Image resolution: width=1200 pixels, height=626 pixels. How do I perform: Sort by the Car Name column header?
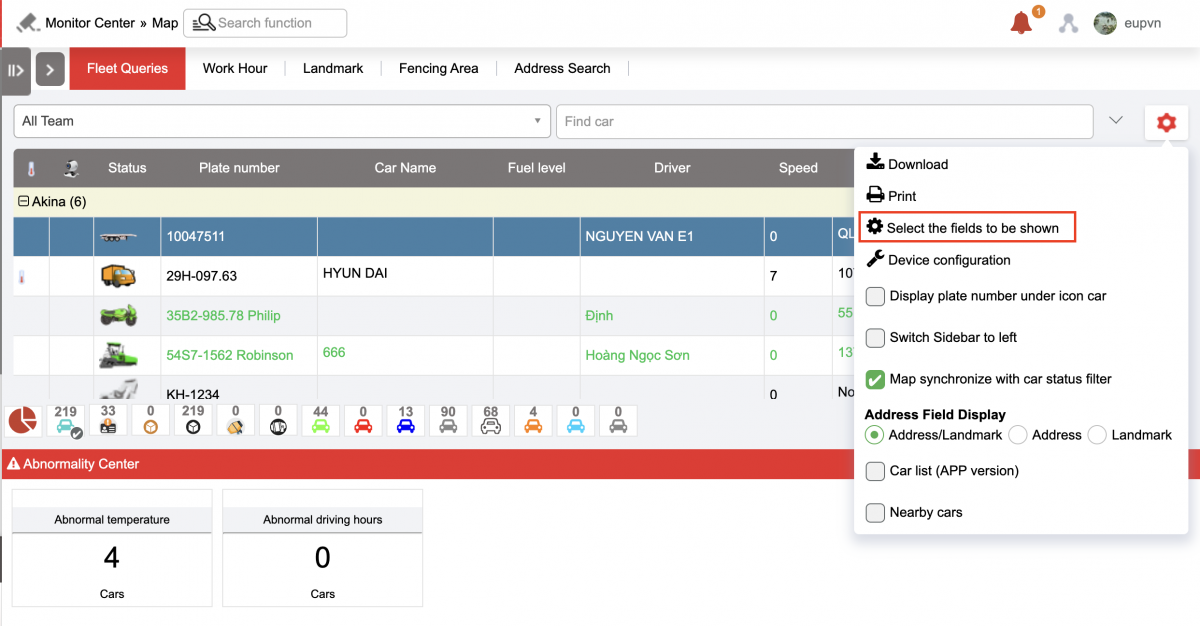405,168
